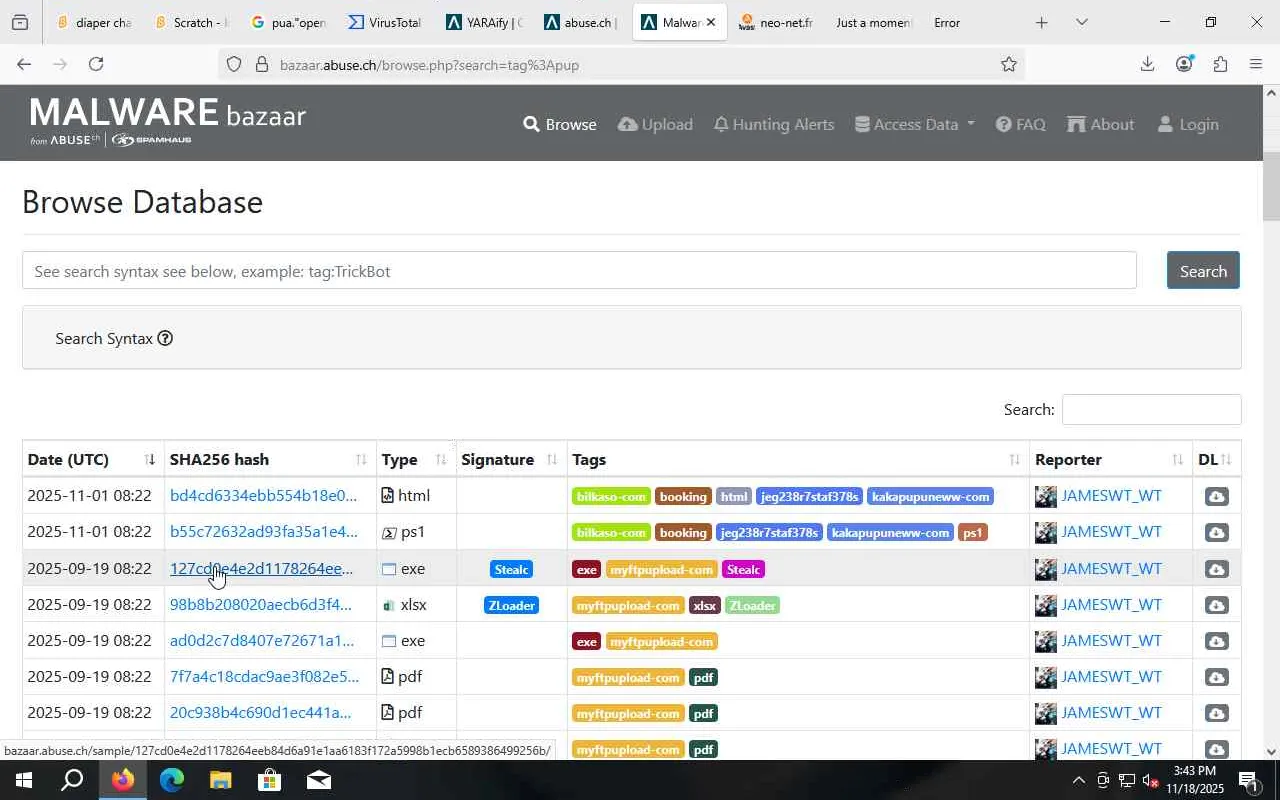Sort table by DL column
Viewport: 1280px width, 800px height.
1216,459
